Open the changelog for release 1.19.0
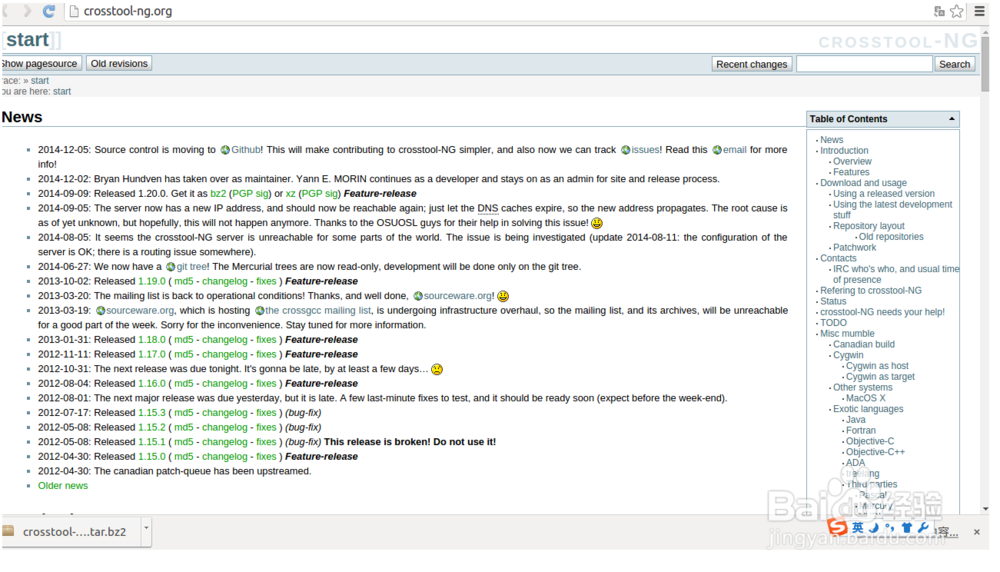 [224, 281]
